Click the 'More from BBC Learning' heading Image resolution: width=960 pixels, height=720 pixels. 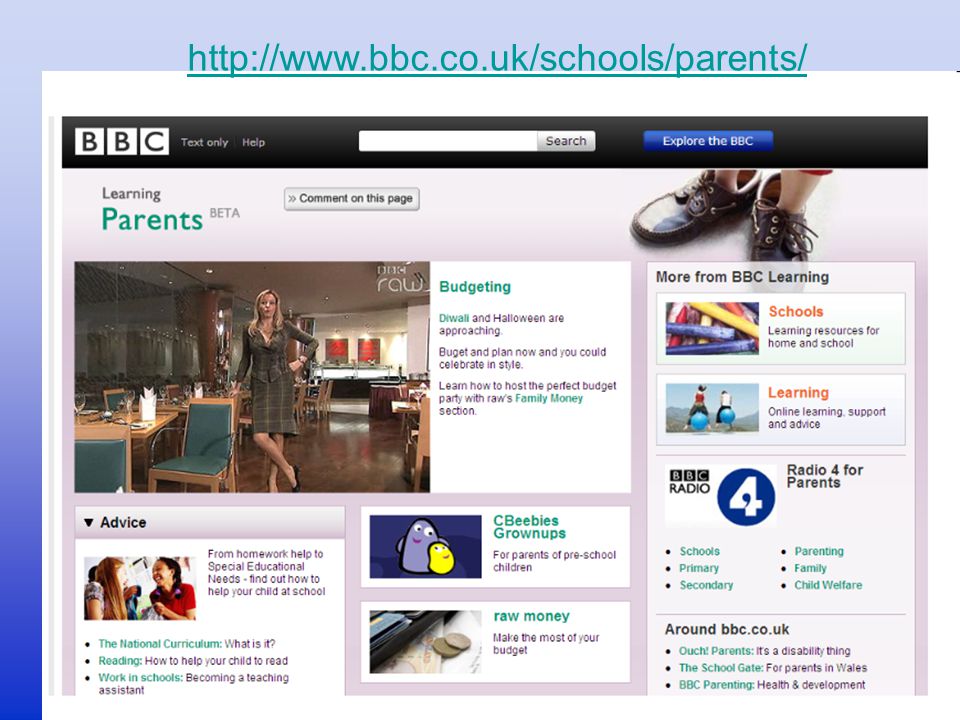(742, 277)
